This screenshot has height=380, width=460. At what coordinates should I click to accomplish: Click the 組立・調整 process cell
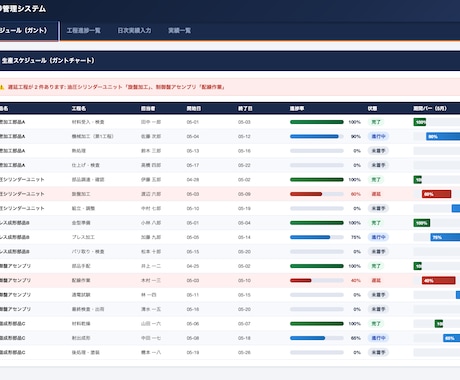pyautogui.click(x=83, y=208)
